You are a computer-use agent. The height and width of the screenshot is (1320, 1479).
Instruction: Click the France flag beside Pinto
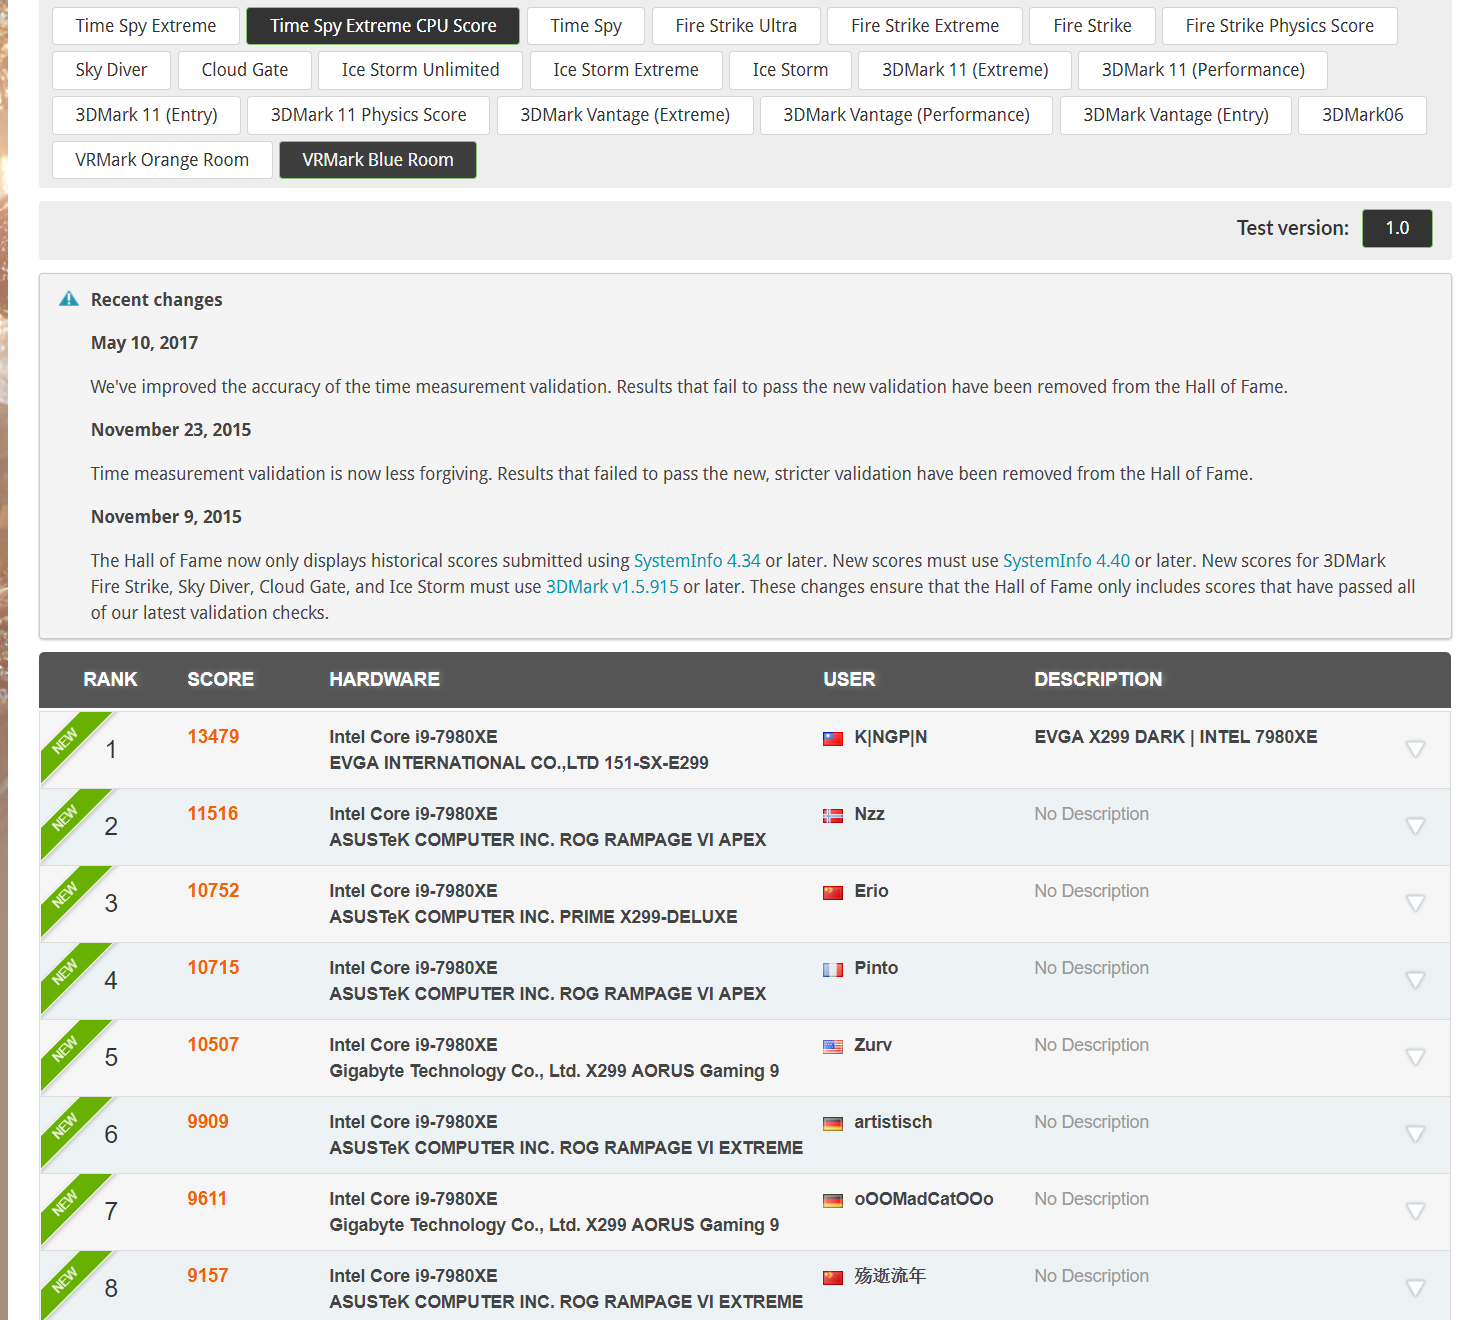pyautogui.click(x=833, y=970)
